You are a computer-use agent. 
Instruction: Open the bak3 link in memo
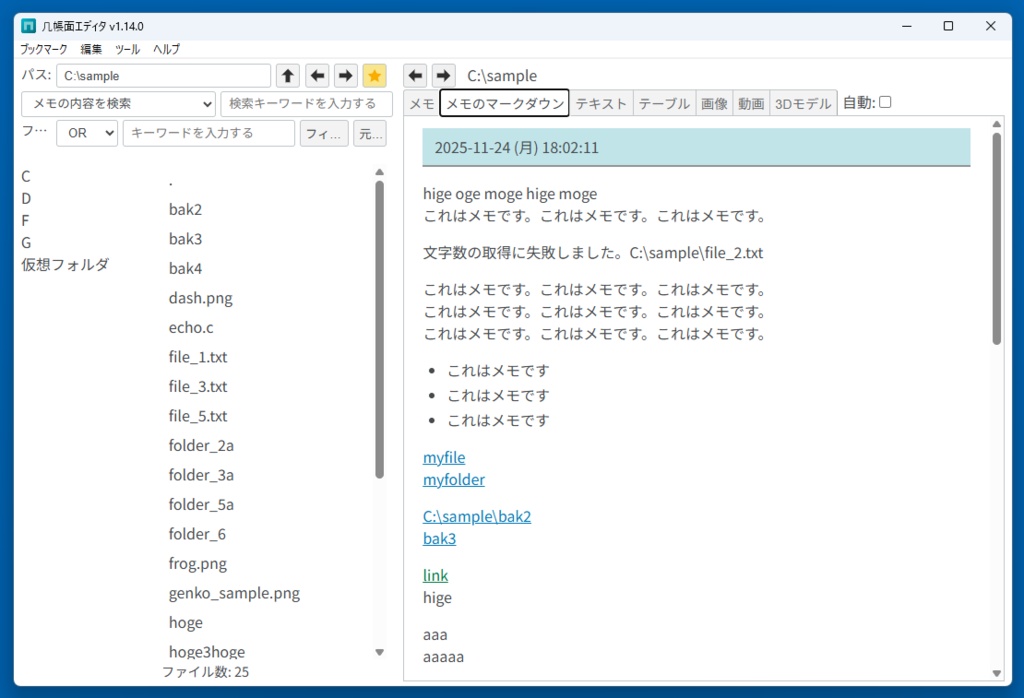pos(440,539)
